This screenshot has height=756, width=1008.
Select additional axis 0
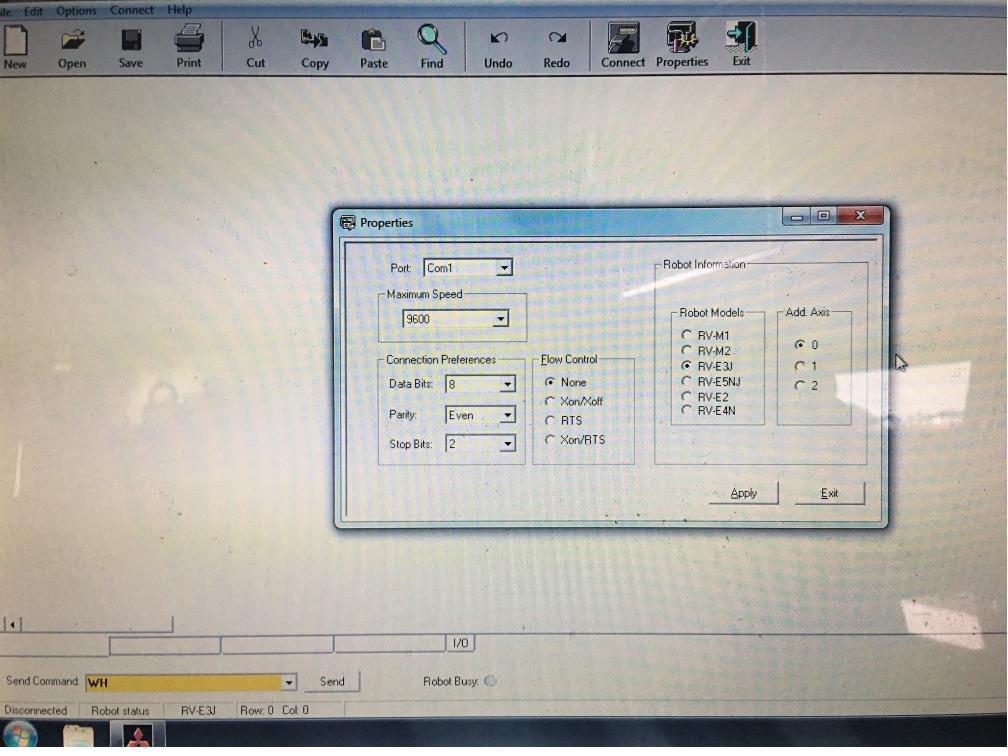coord(800,345)
